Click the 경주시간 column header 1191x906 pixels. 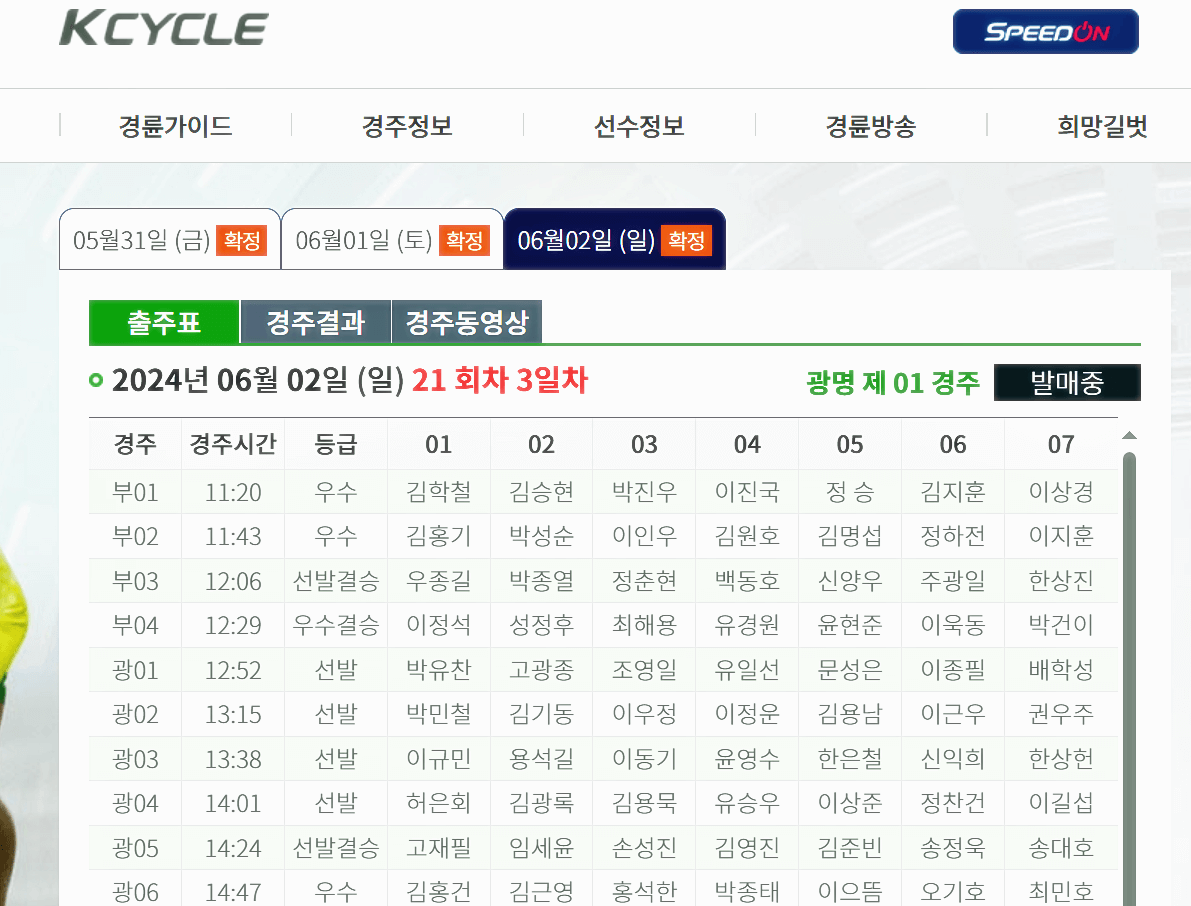pyautogui.click(x=233, y=444)
